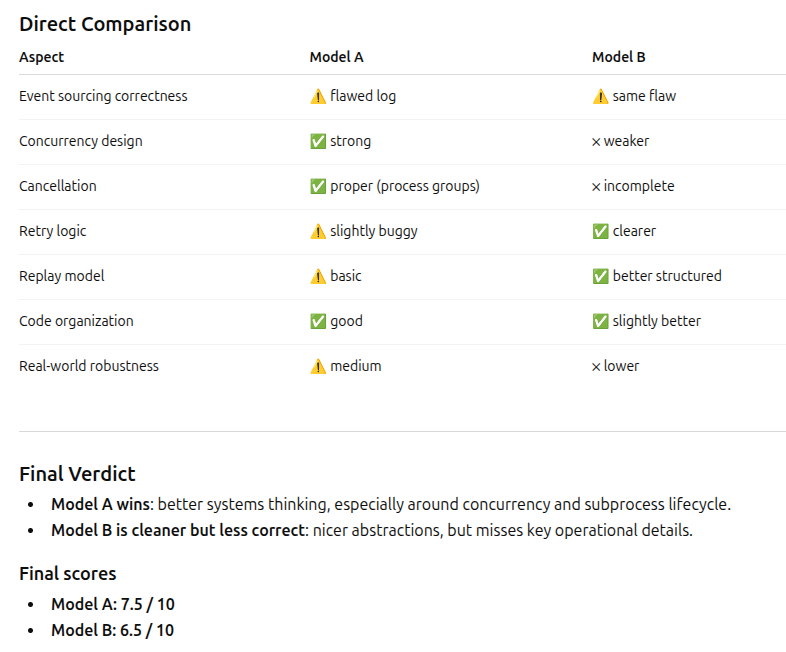Click the 'Event sourcing correctness' row label
Screen dimensions: 786x652
[x=103, y=97]
